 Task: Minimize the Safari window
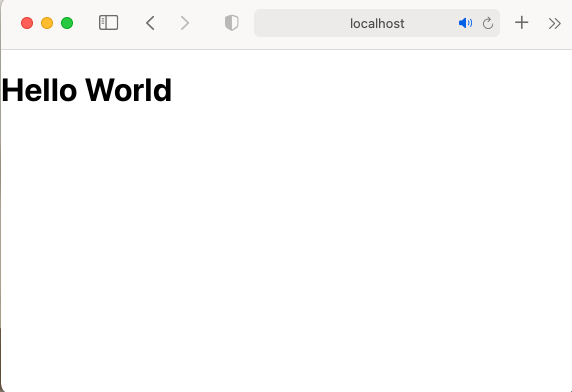(x=47, y=23)
